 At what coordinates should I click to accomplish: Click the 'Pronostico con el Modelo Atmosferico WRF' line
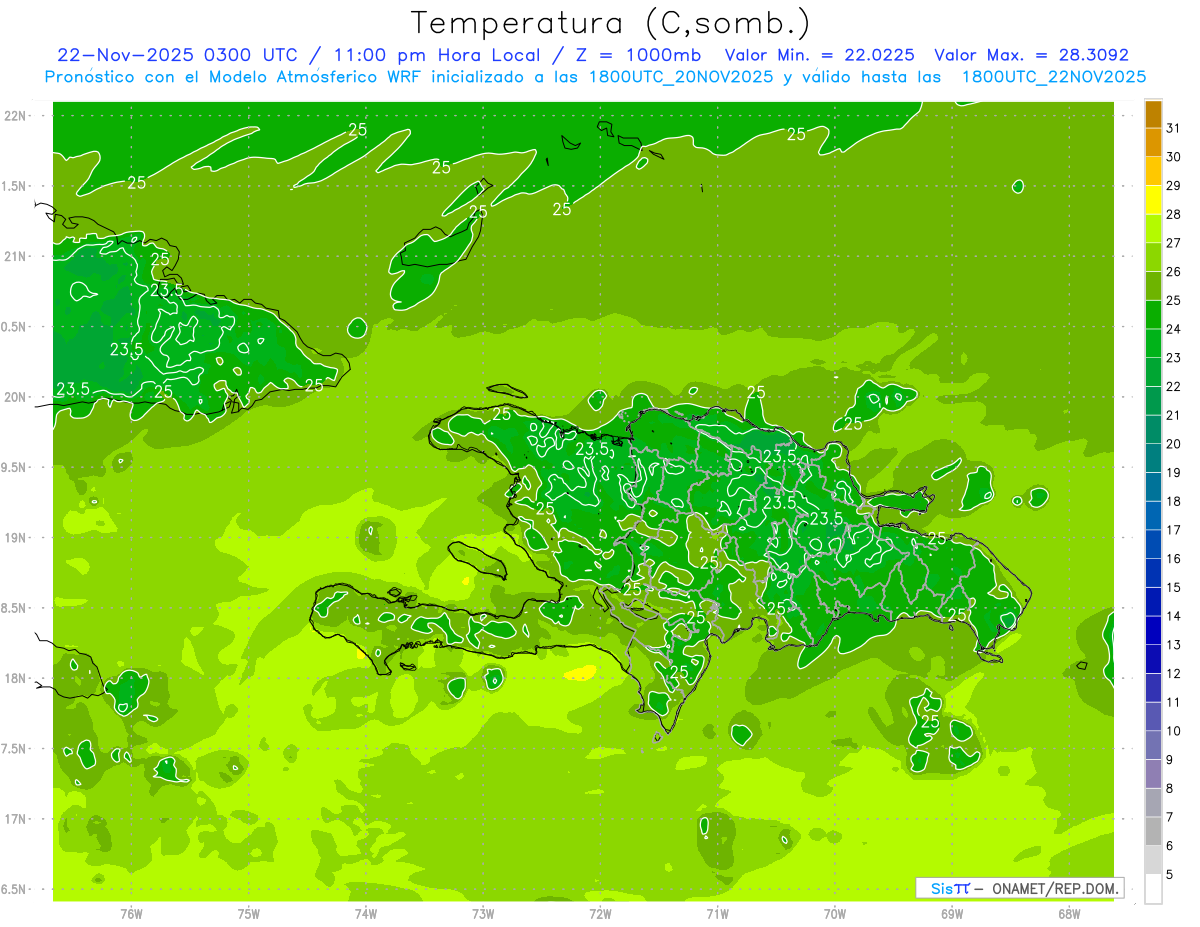click(x=595, y=77)
